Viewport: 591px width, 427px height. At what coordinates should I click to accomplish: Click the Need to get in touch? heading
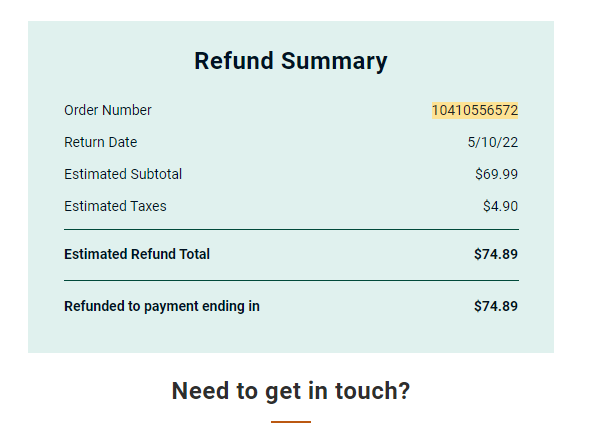(291, 391)
